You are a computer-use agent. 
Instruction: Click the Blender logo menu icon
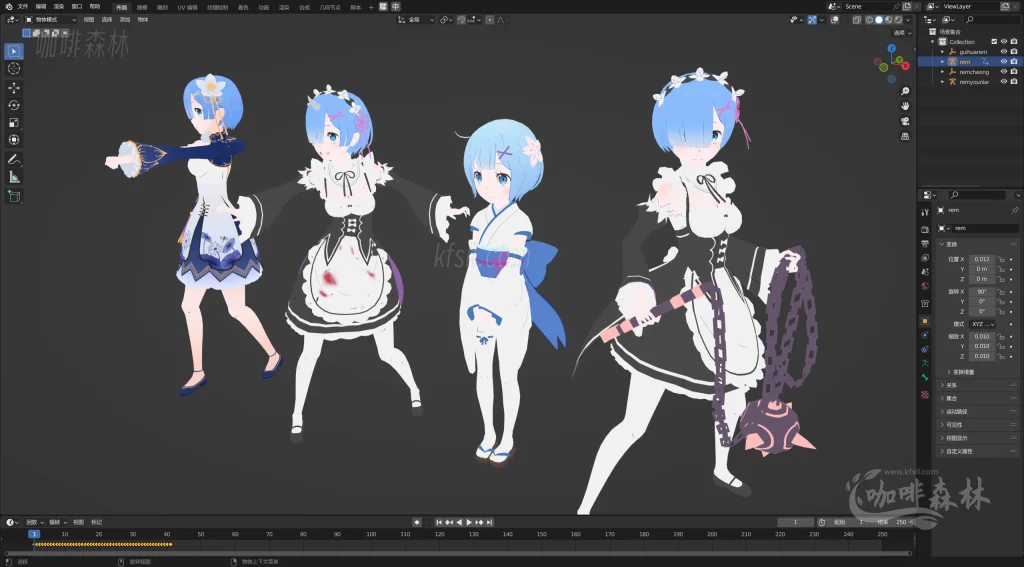9,7
